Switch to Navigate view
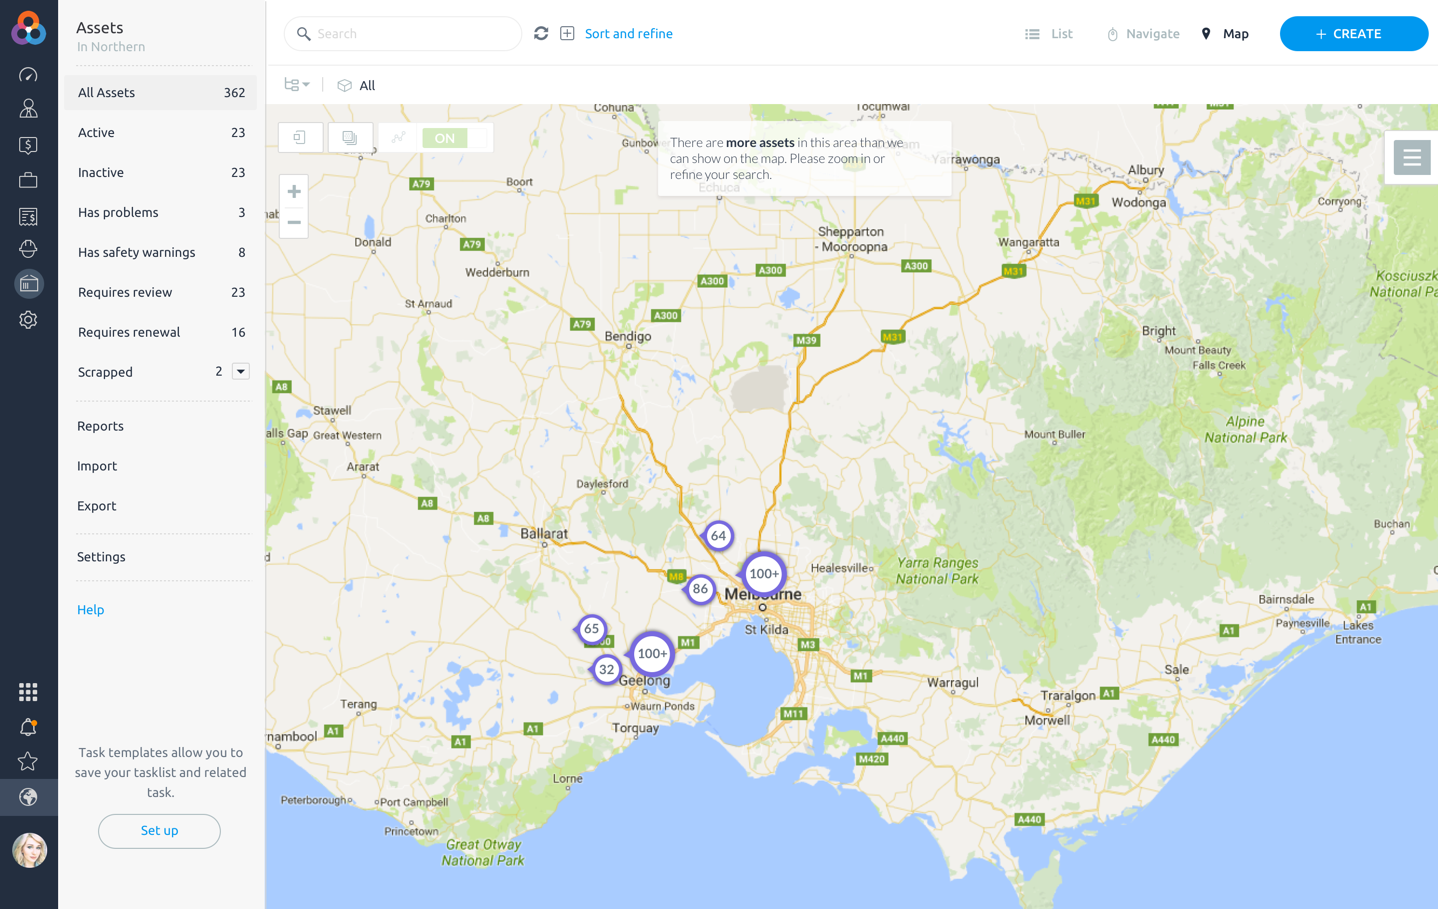 pos(1142,34)
